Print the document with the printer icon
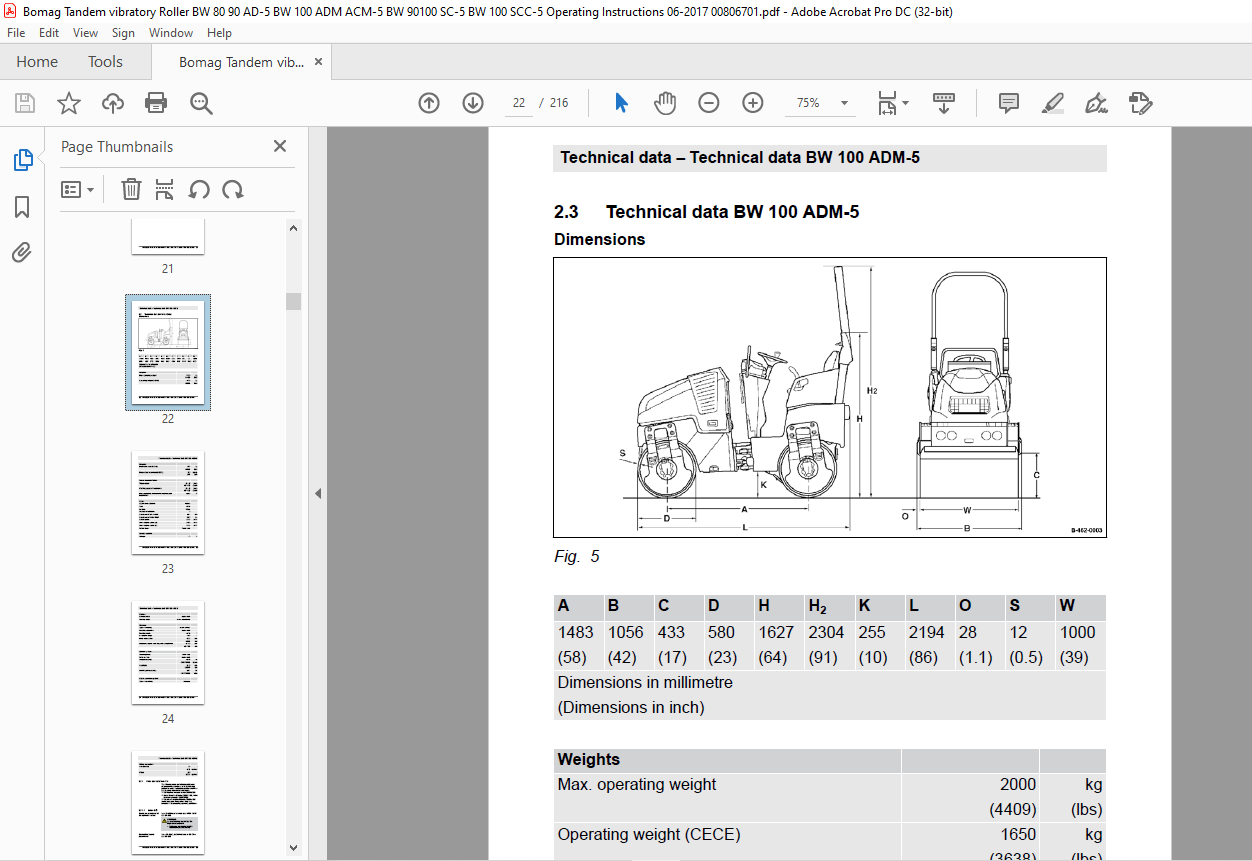 (x=156, y=103)
